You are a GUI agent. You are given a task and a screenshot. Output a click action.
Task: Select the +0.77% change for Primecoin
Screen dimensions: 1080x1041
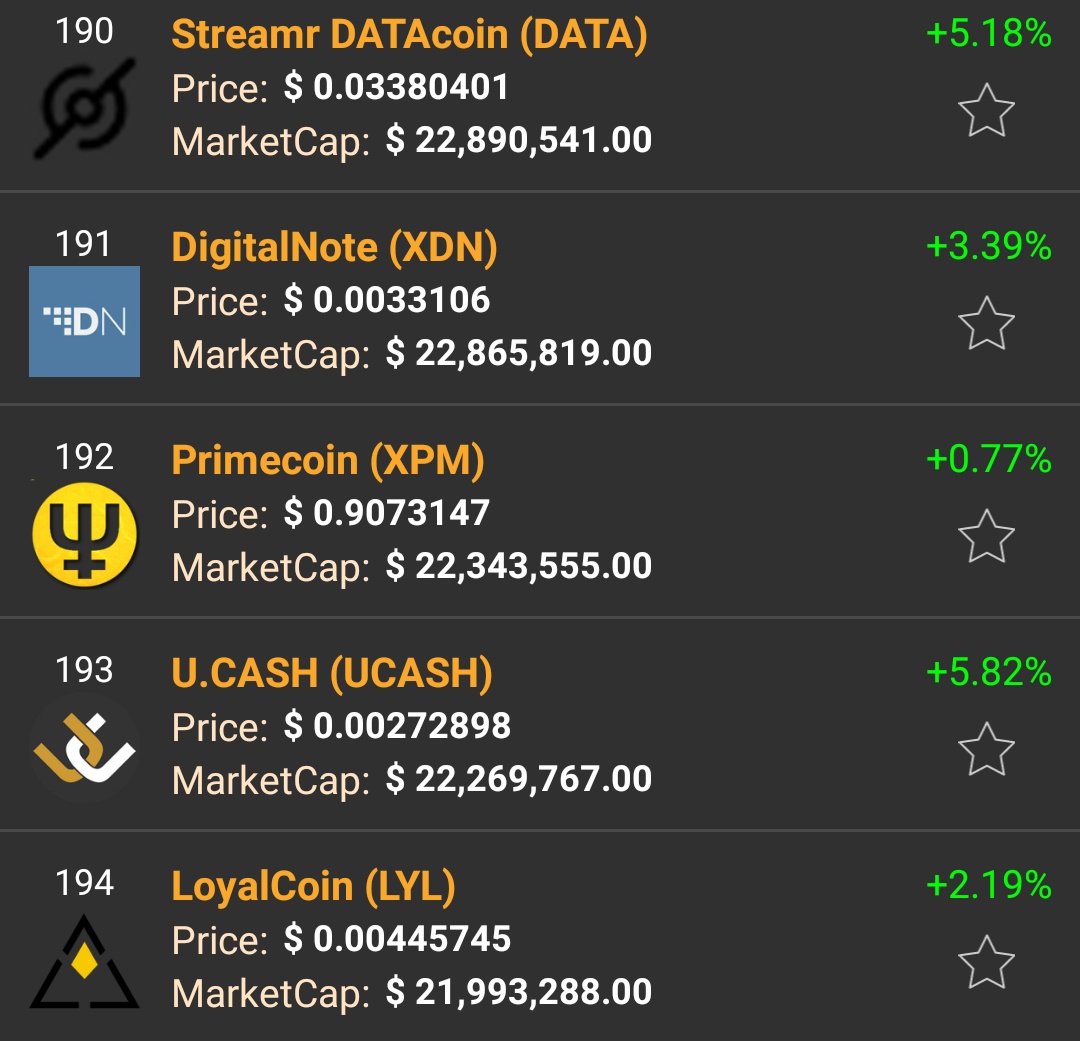click(x=988, y=459)
